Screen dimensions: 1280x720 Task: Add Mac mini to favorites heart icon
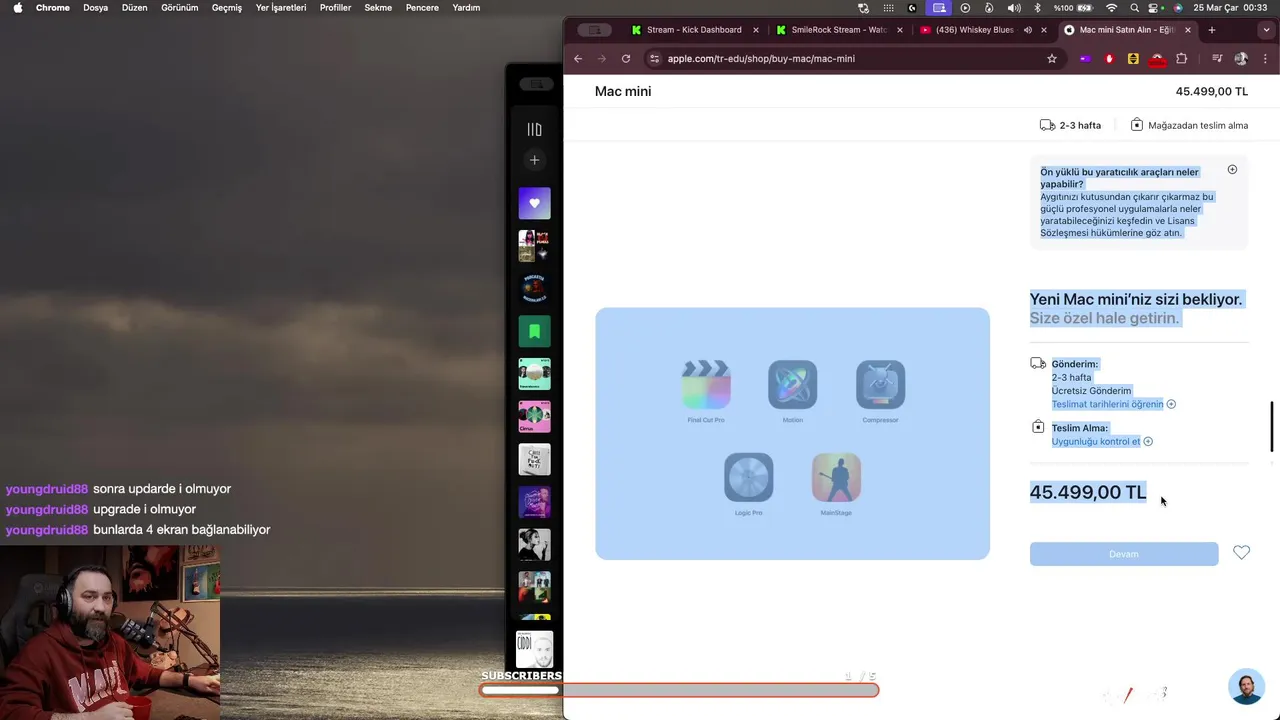click(1241, 553)
